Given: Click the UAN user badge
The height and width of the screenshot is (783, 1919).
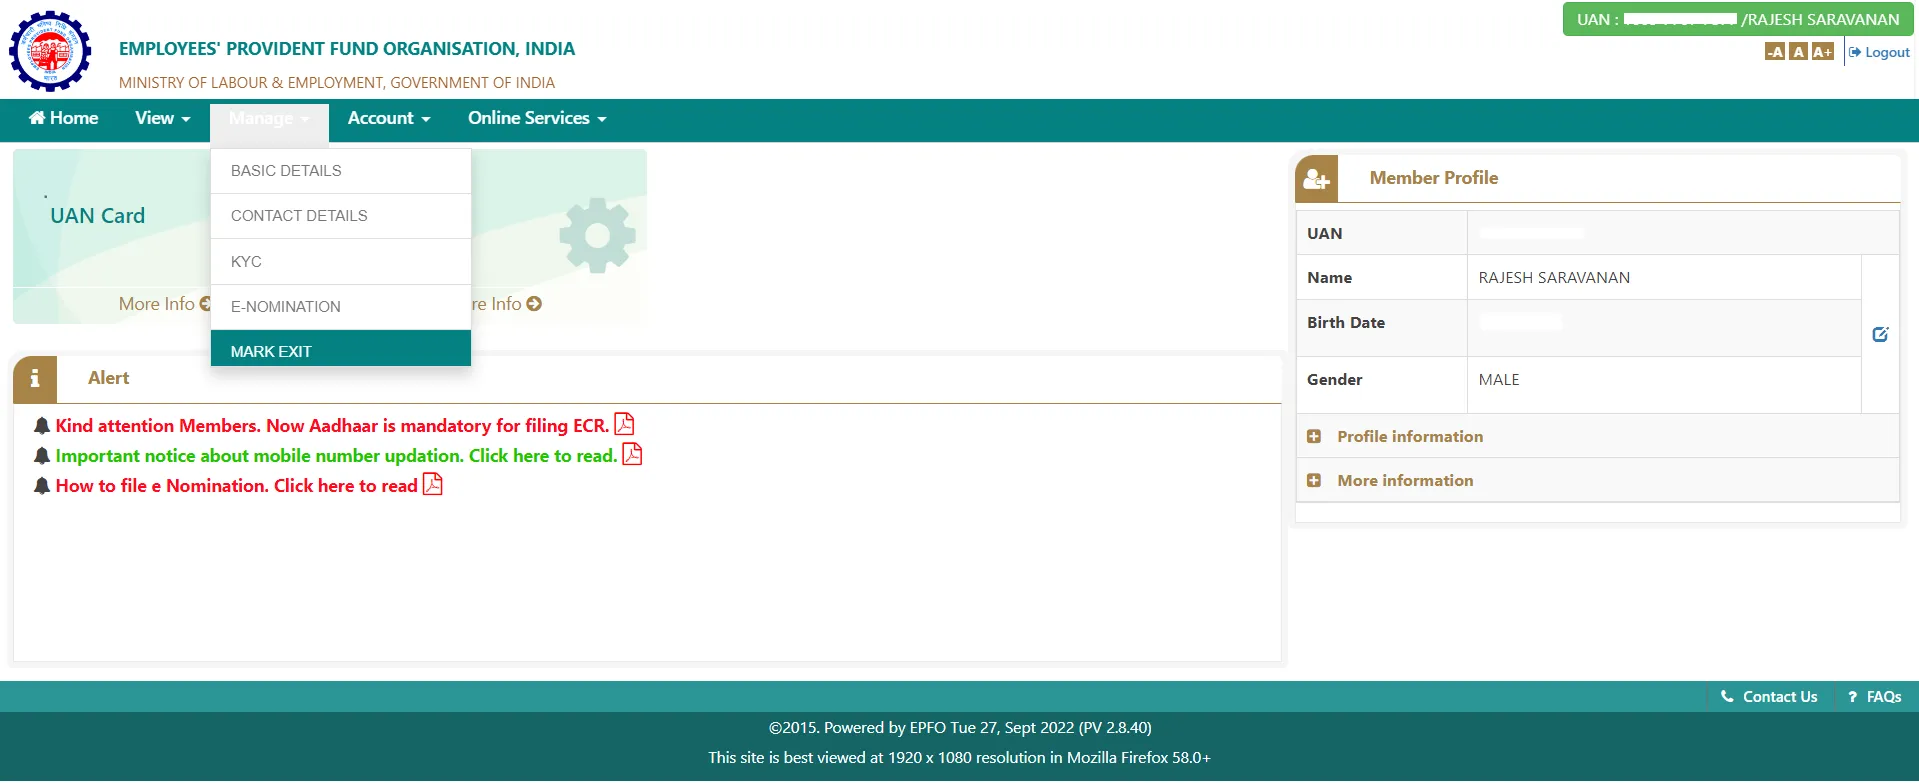Looking at the screenshot, I should tap(1738, 20).
